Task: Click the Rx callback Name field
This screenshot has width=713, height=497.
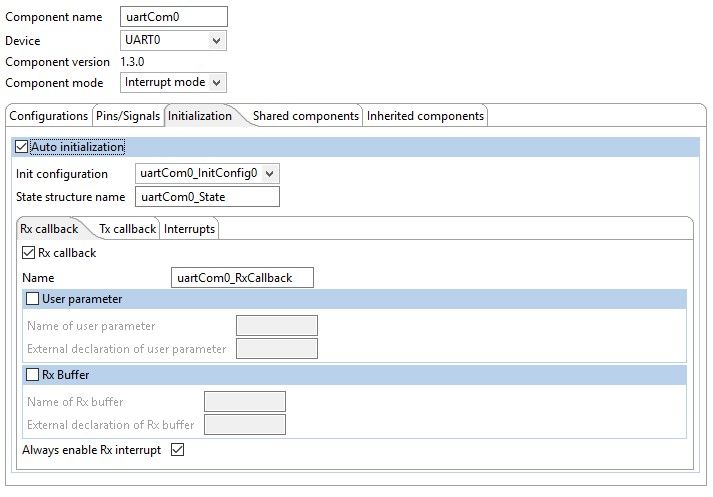Action: pyautogui.click(x=243, y=277)
